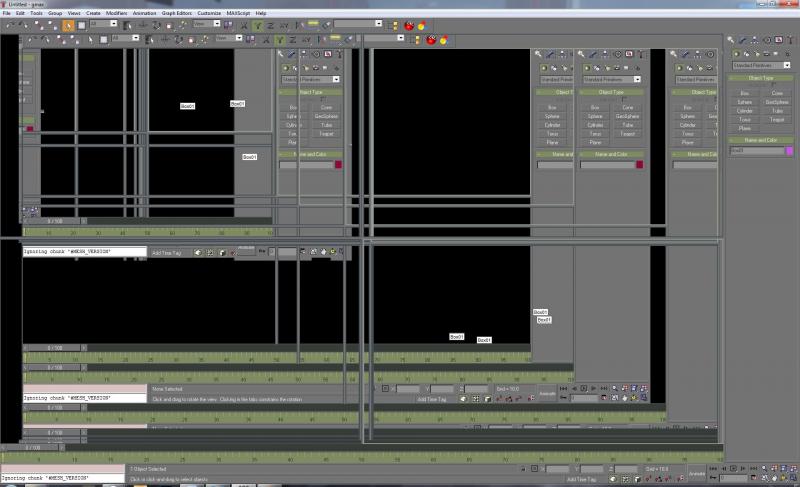Open the File menu
The width and height of the screenshot is (800, 487).
click(x=7, y=13)
